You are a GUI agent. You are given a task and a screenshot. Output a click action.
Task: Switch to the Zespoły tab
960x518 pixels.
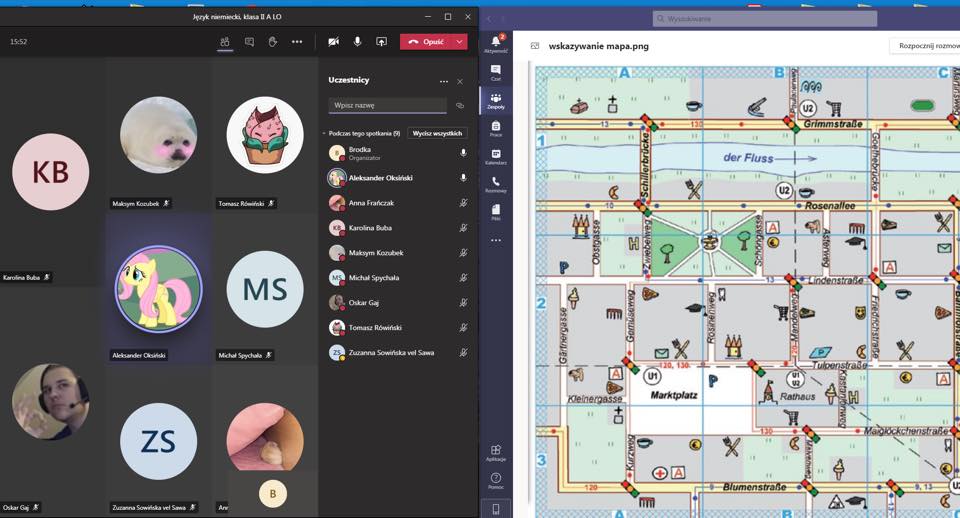(496, 100)
